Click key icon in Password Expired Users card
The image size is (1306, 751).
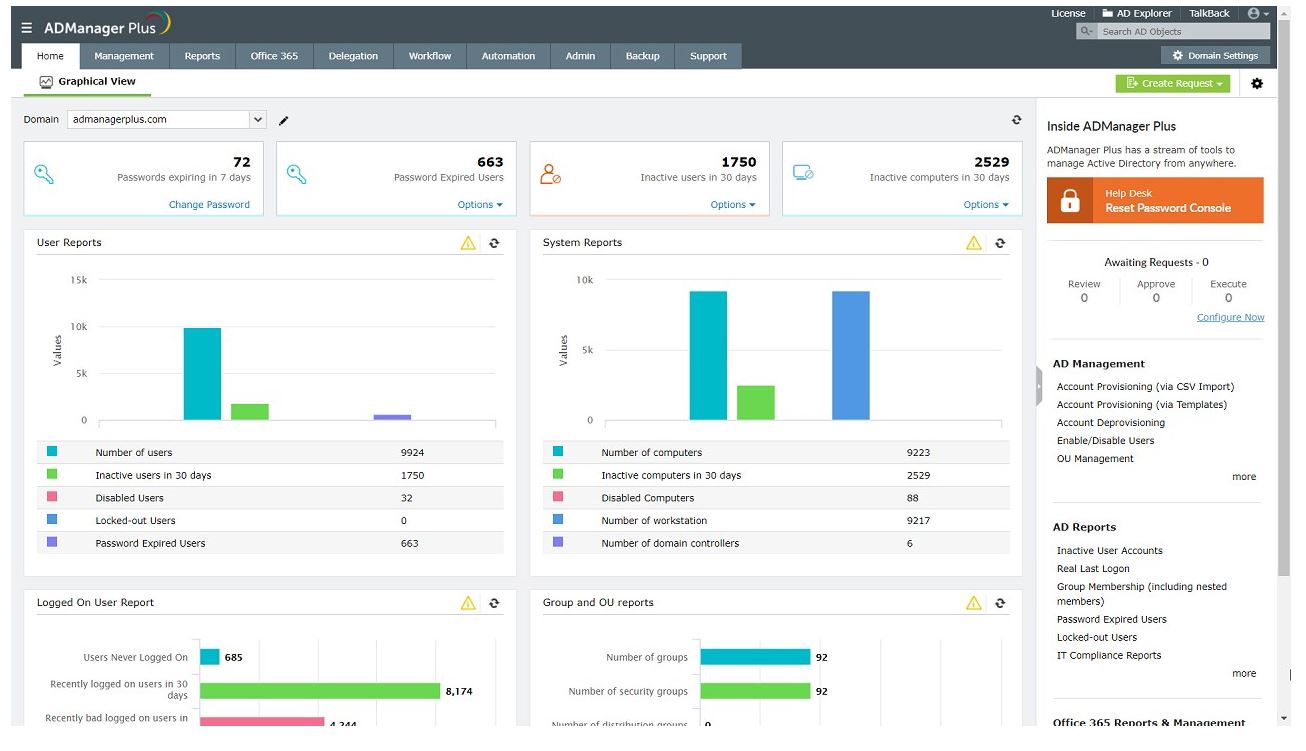pyautogui.click(x=296, y=174)
